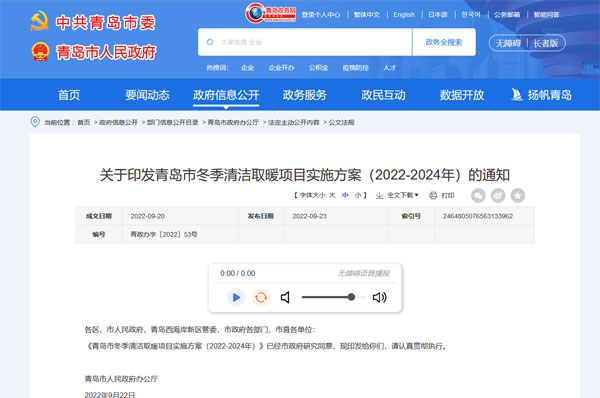Click hot search term 疫情防控
The height and width of the screenshot is (398, 600).
[355, 68]
